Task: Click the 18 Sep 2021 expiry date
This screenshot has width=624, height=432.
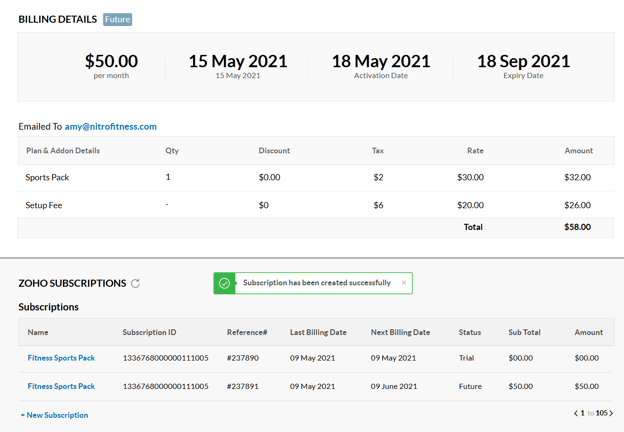Action: tap(523, 62)
